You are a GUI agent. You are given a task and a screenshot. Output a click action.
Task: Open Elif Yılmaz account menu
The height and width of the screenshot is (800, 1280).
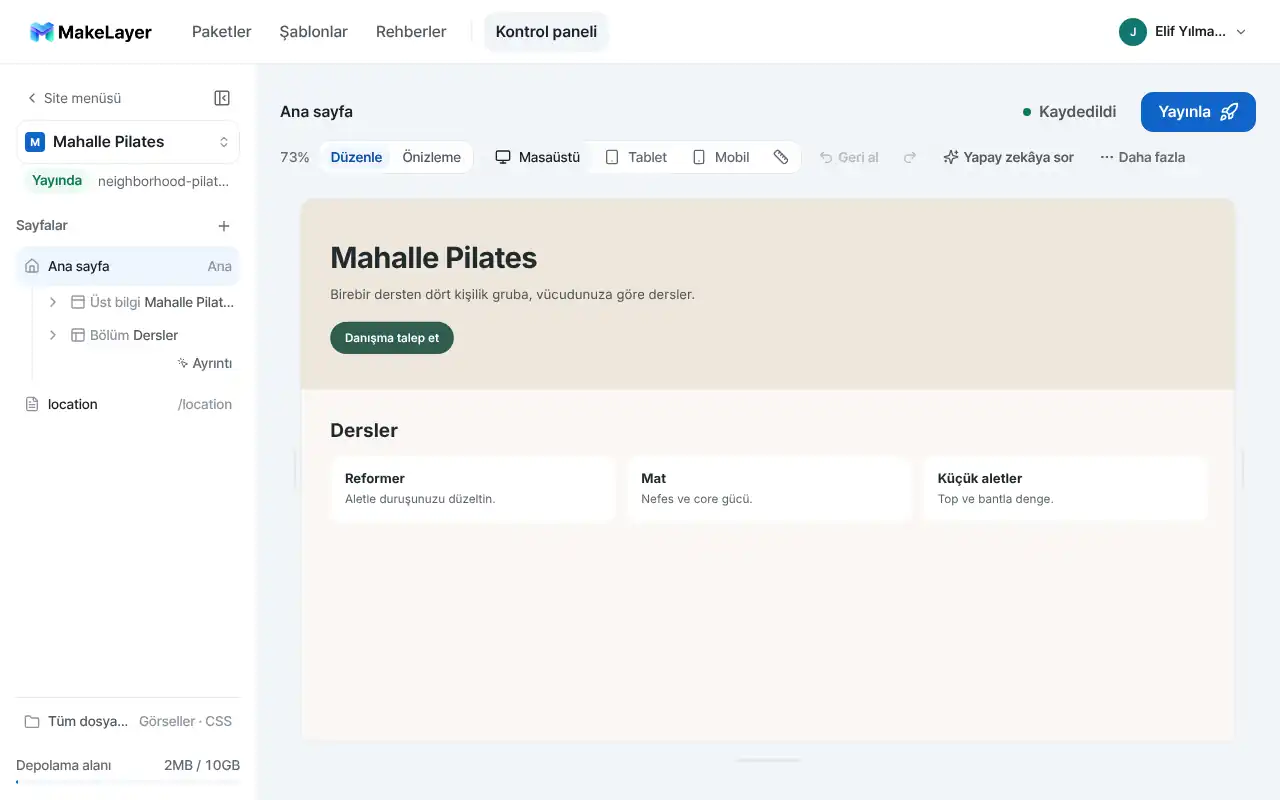[x=1183, y=32]
